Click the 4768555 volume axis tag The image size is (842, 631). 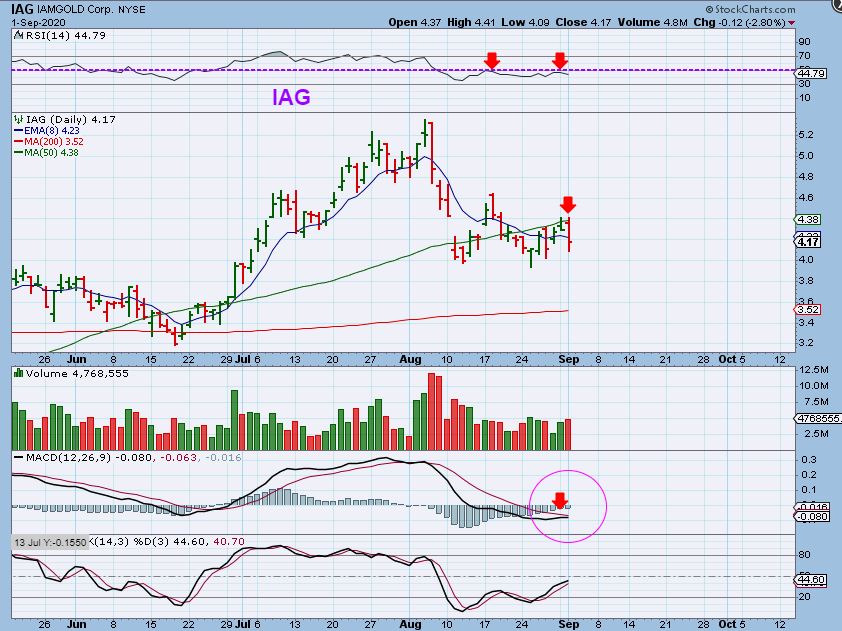pyautogui.click(x=817, y=418)
